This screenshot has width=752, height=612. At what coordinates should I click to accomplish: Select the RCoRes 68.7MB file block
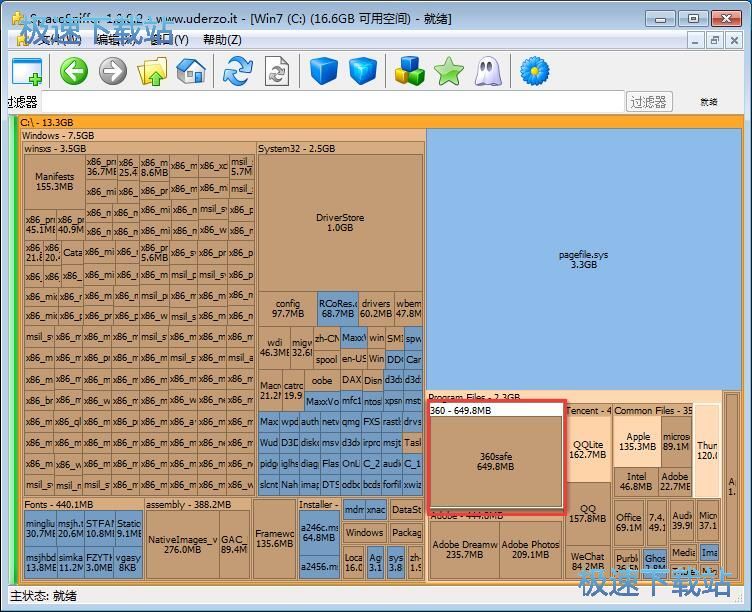pos(338,308)
